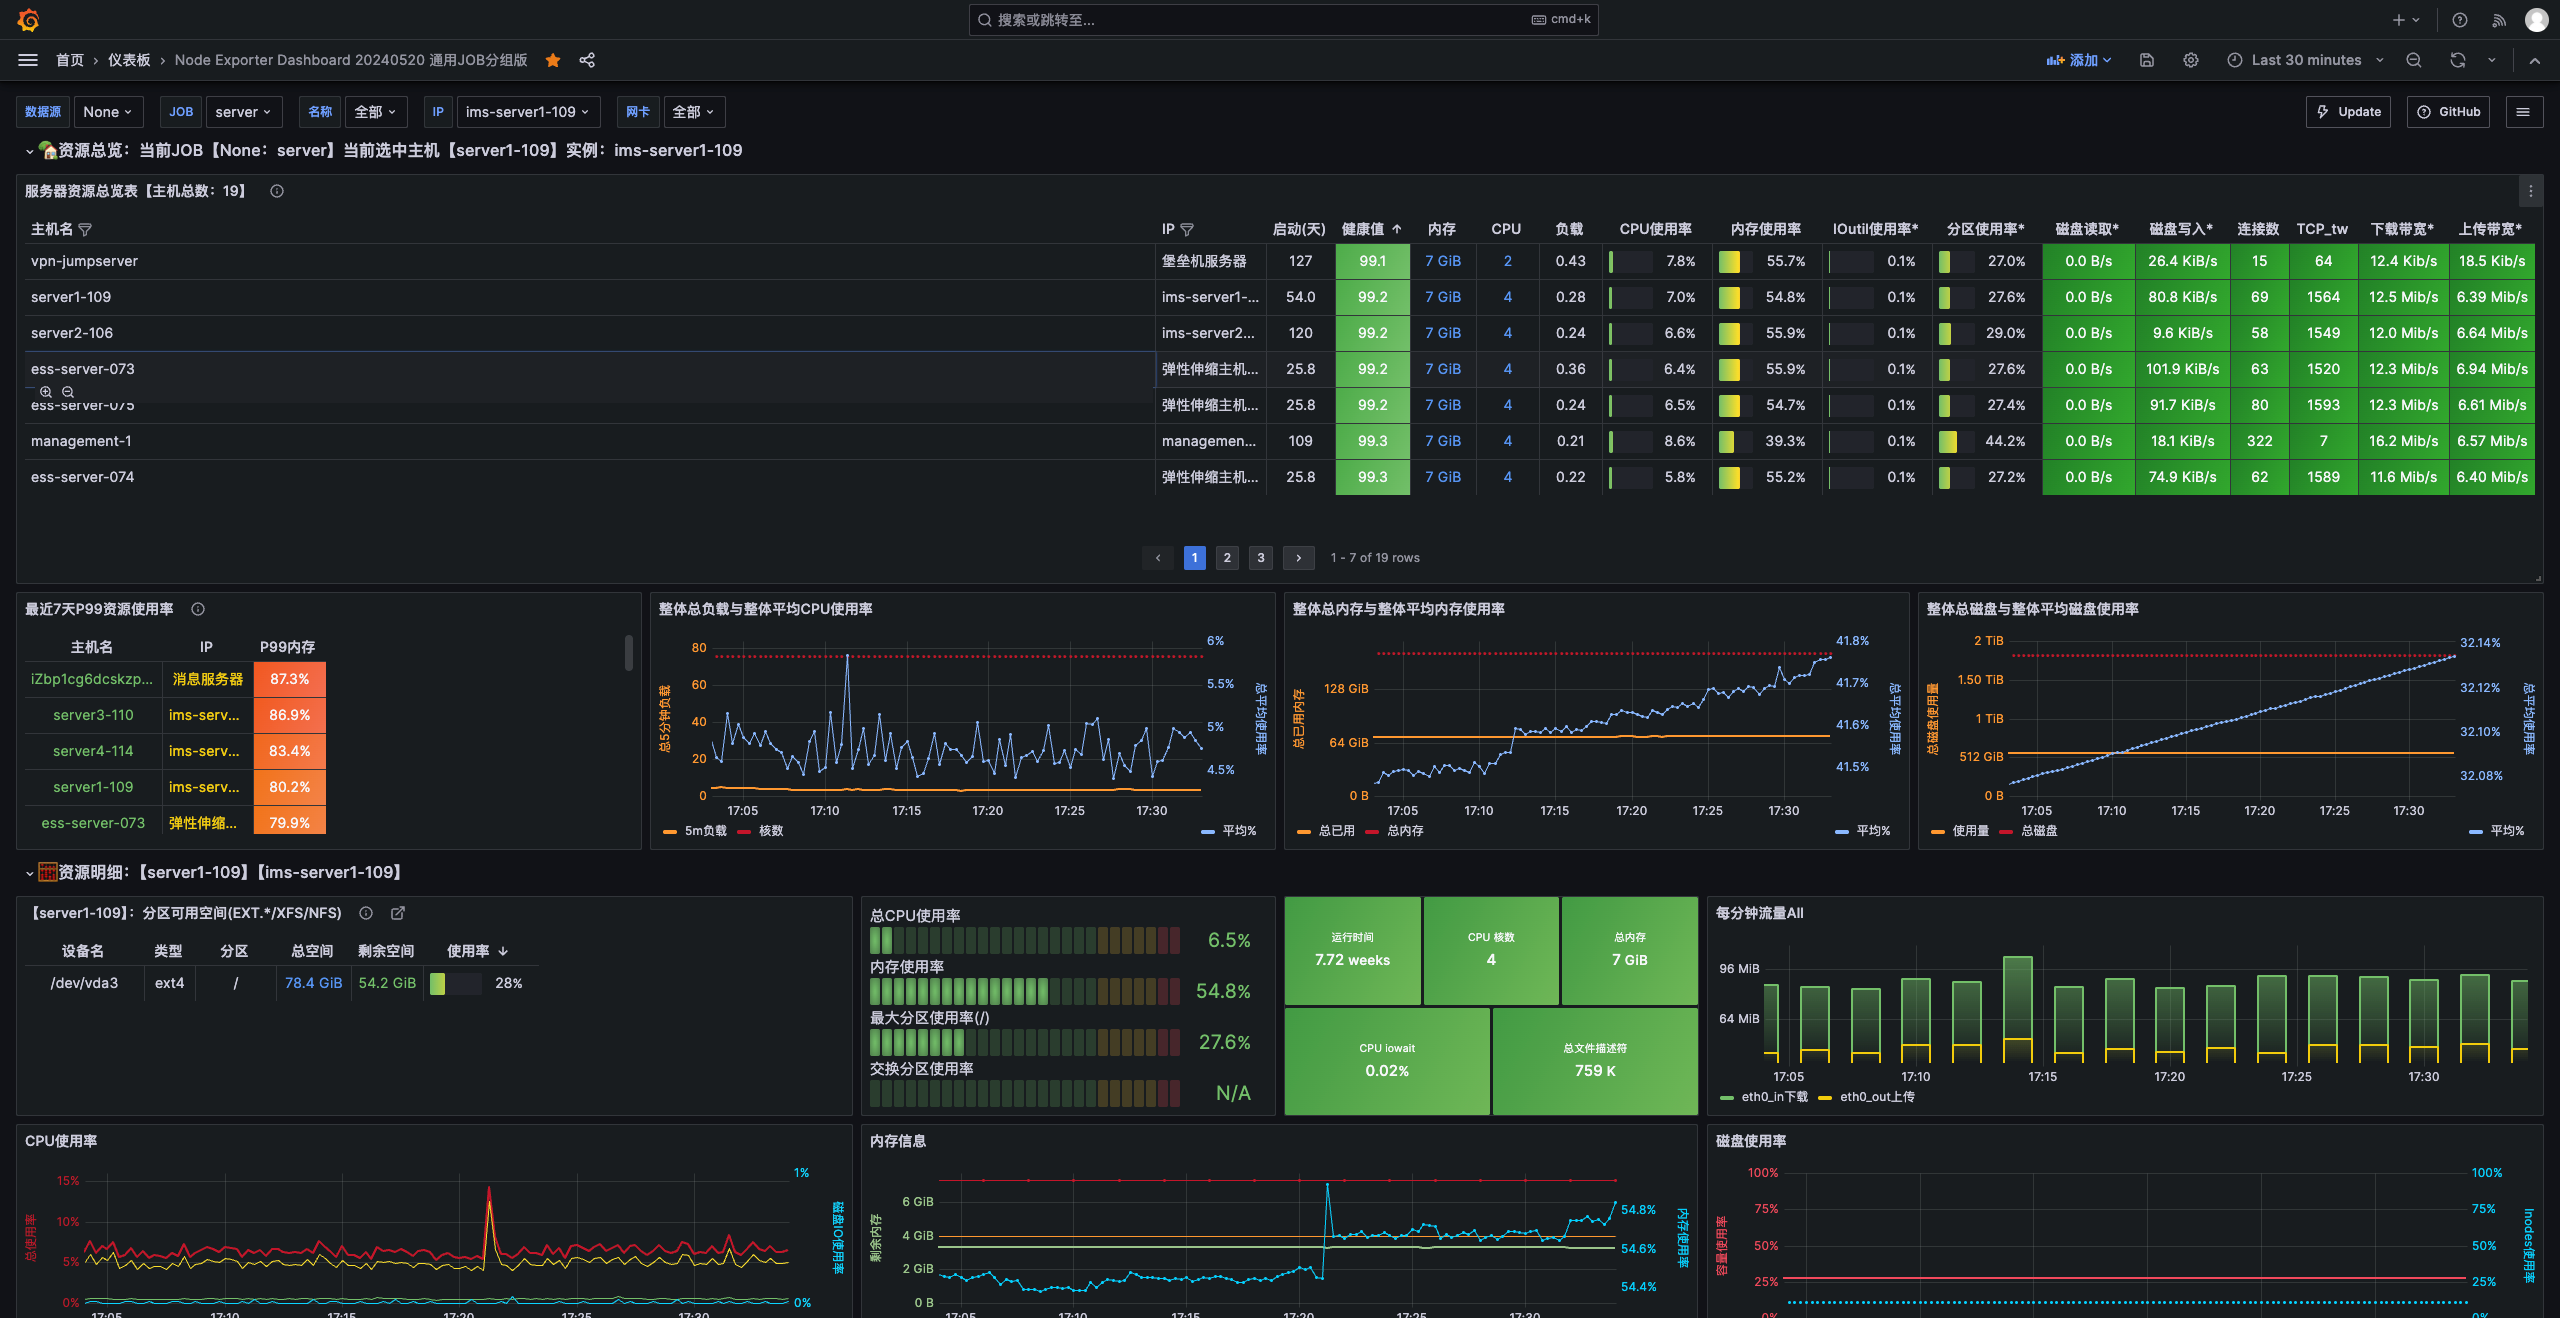Click the refresh dashboard icon
The width and height of the screenshot is (2560, 1318).
[x=2457, y=60]
